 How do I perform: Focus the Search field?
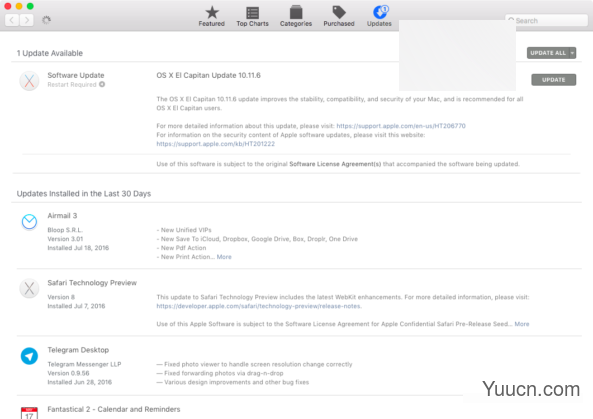[546, 20]
